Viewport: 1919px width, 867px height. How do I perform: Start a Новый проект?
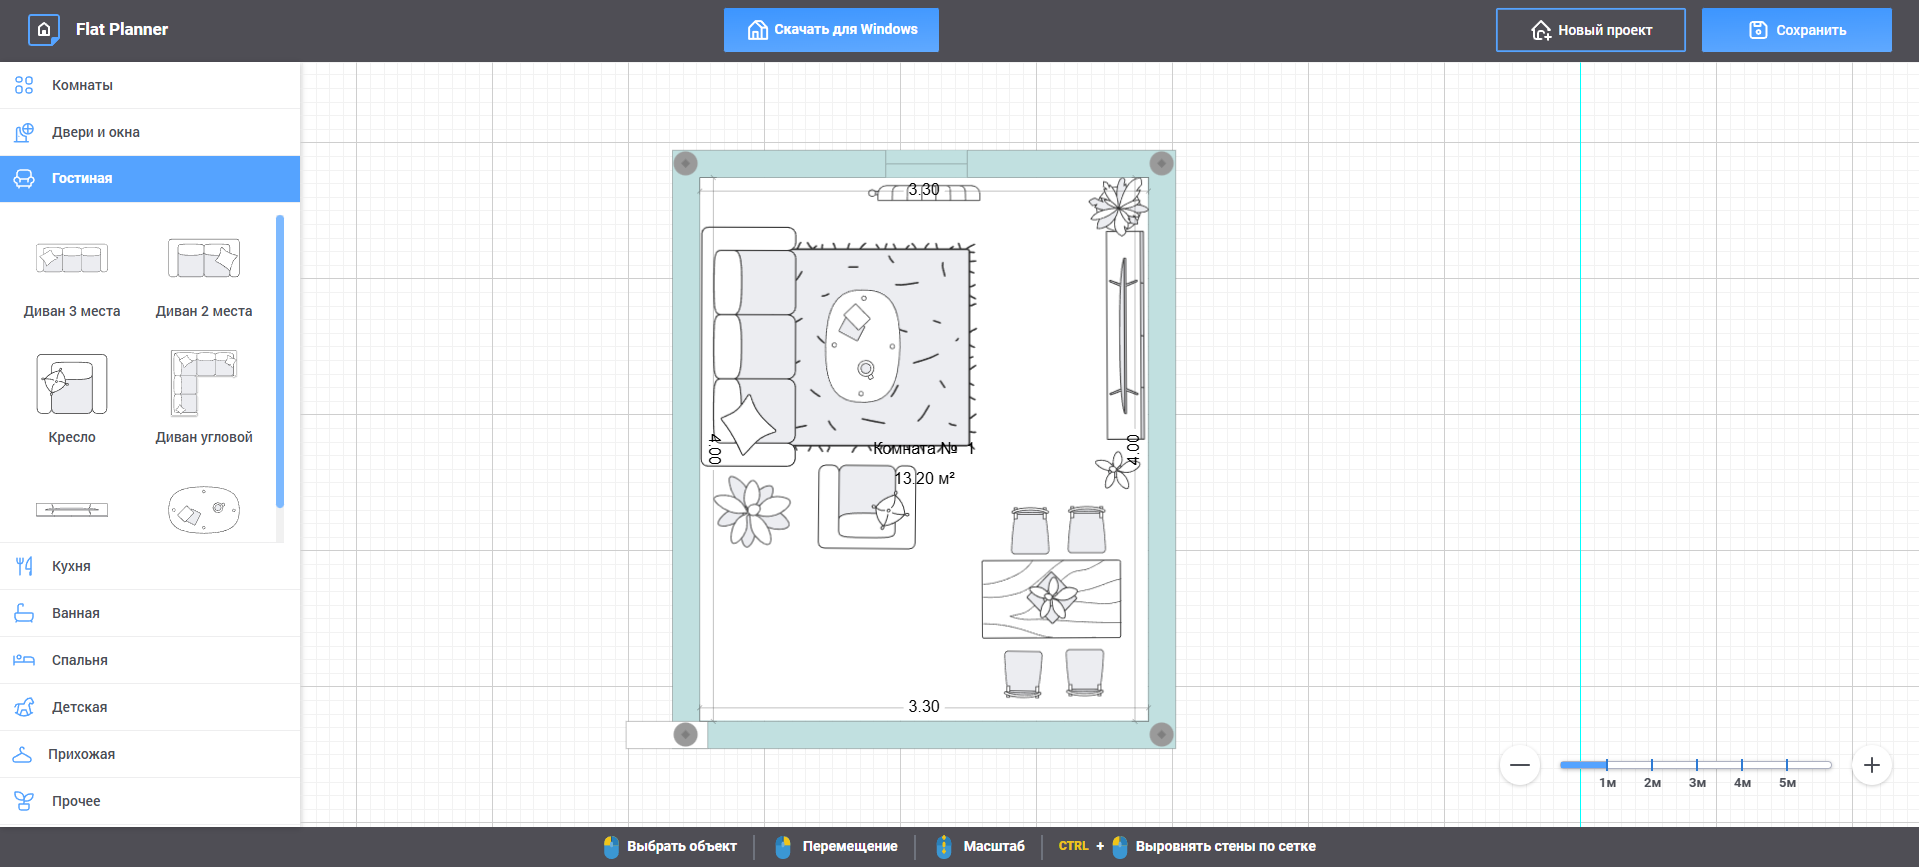coord(1590,30)
